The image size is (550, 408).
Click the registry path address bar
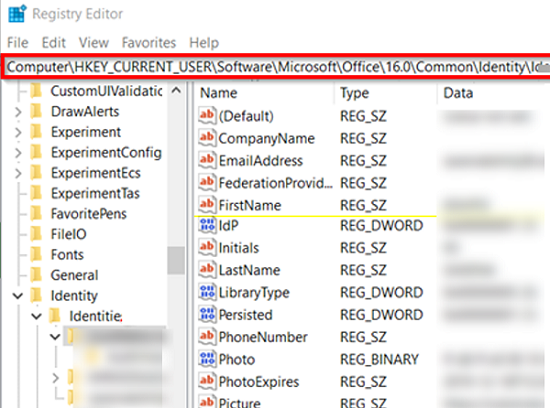[x=277, y=67]
